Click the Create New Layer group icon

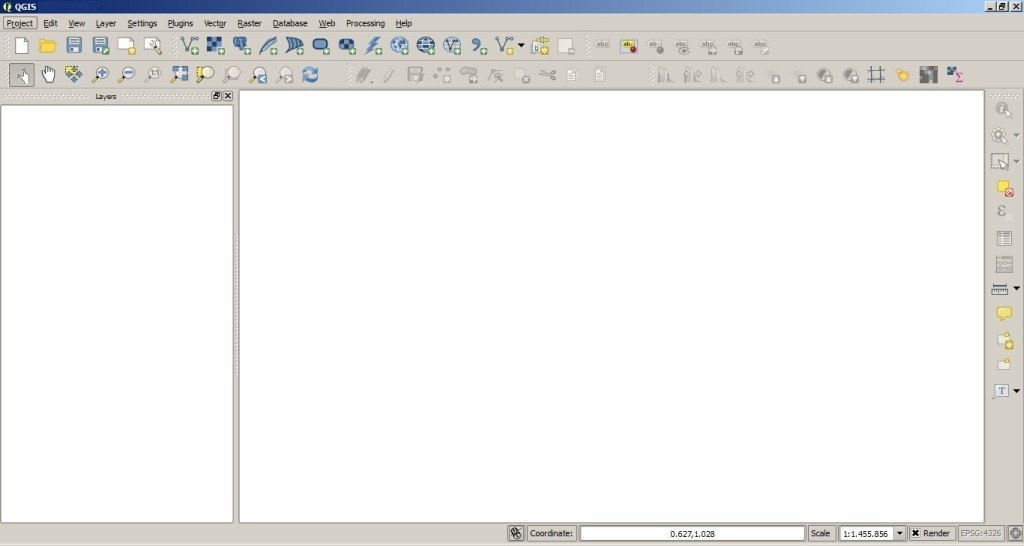pos(540,46)
